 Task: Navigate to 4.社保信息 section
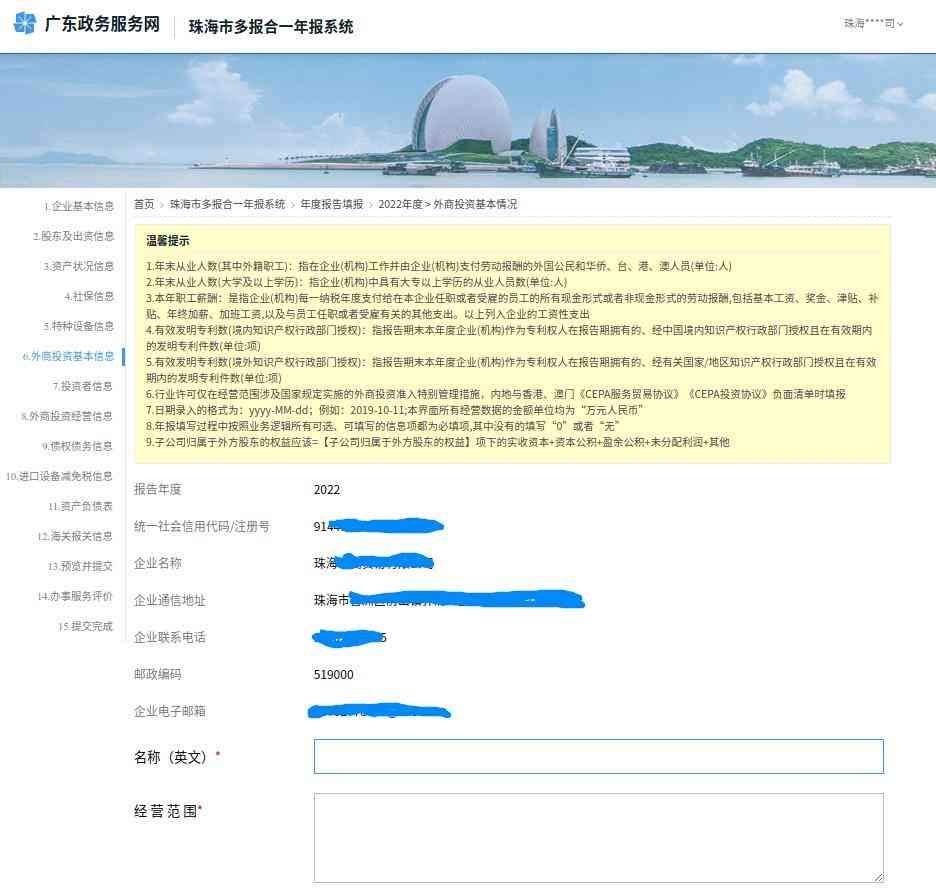click(89, 297)
